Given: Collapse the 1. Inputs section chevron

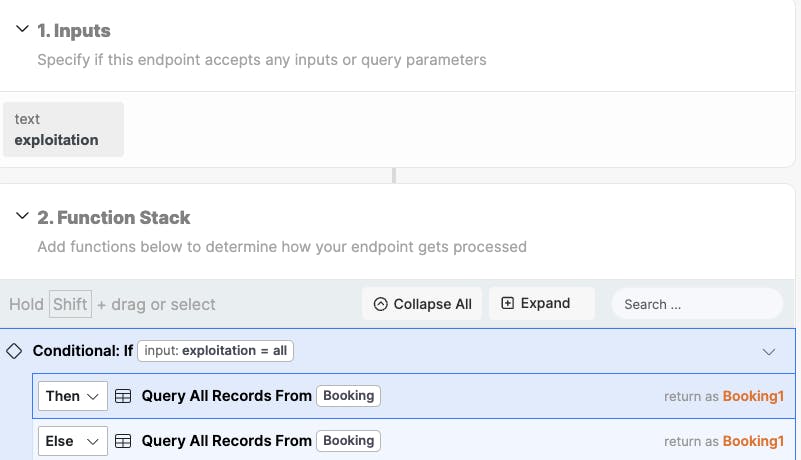Looking at the screenshot, I should pyautogui.click(x=22, y=29).
